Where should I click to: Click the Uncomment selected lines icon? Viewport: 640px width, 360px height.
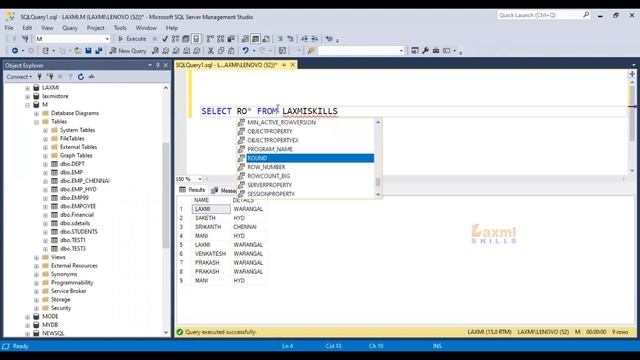click(x=291, y=39)
